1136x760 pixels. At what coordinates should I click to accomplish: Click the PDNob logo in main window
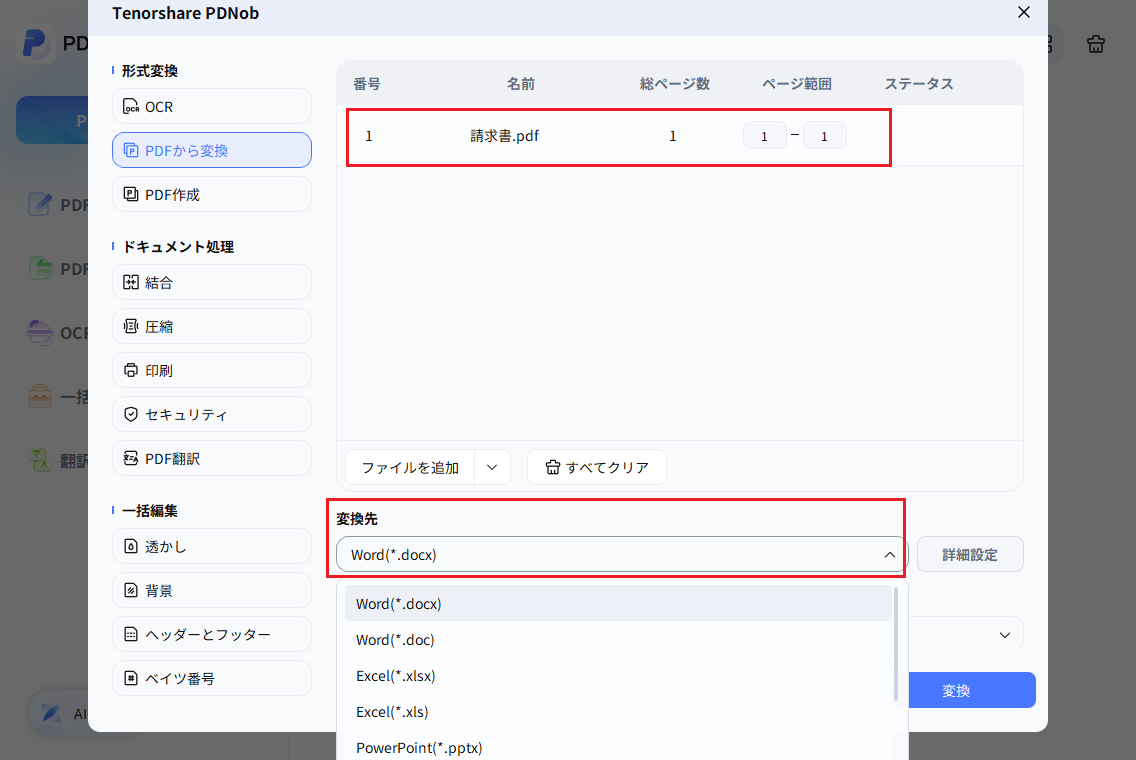(x=35, y=43)
